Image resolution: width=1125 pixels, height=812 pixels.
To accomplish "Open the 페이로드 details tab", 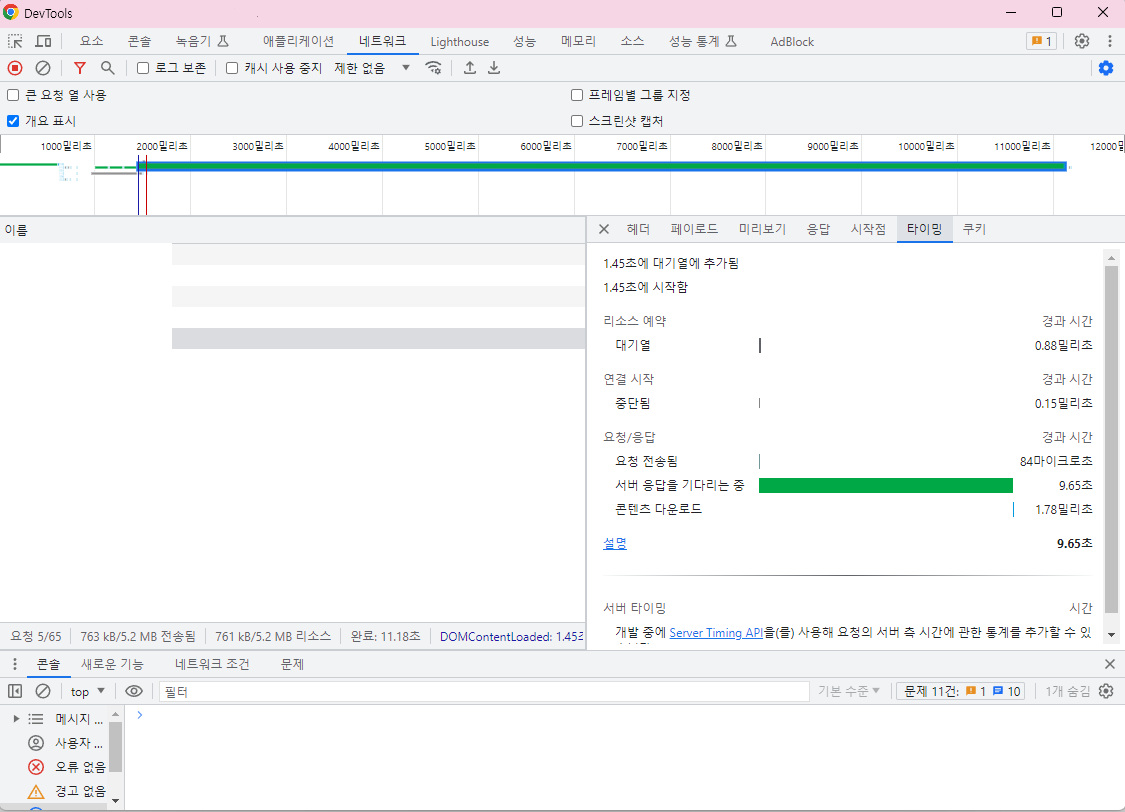I will [694, 230].
